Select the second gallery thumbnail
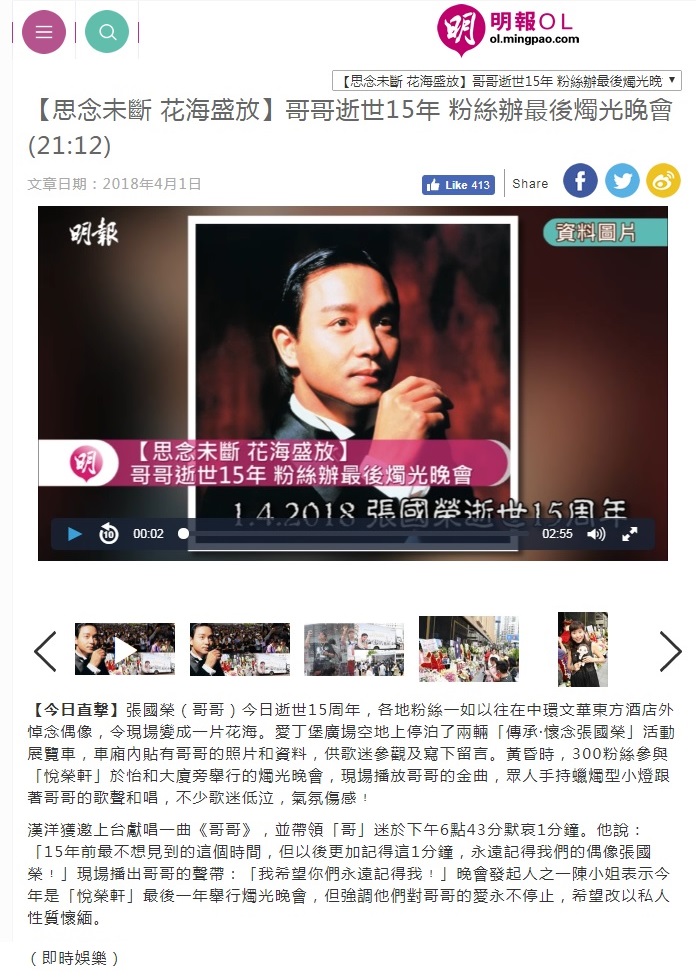The height and width of the screenshot is (980, 696). [x=240, y=649]
